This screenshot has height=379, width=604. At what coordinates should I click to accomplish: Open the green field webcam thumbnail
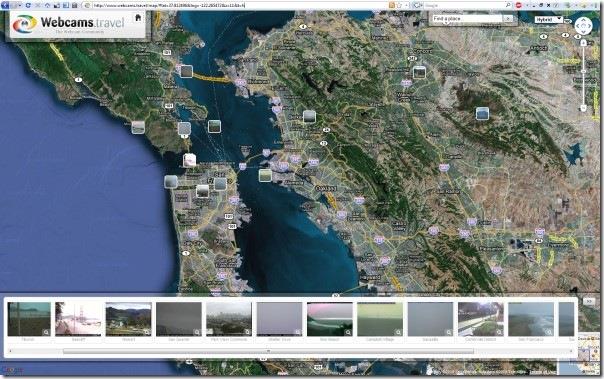(380, 319)
